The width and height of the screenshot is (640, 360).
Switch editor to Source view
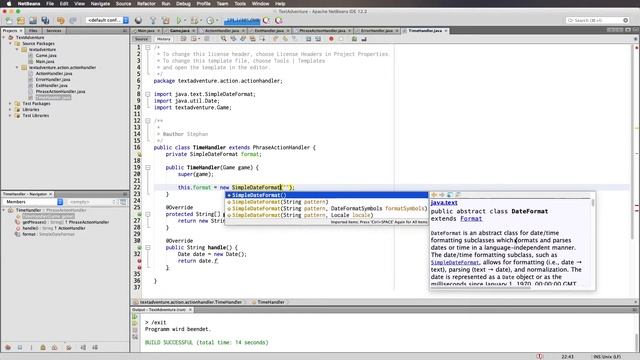coord(141,39)
